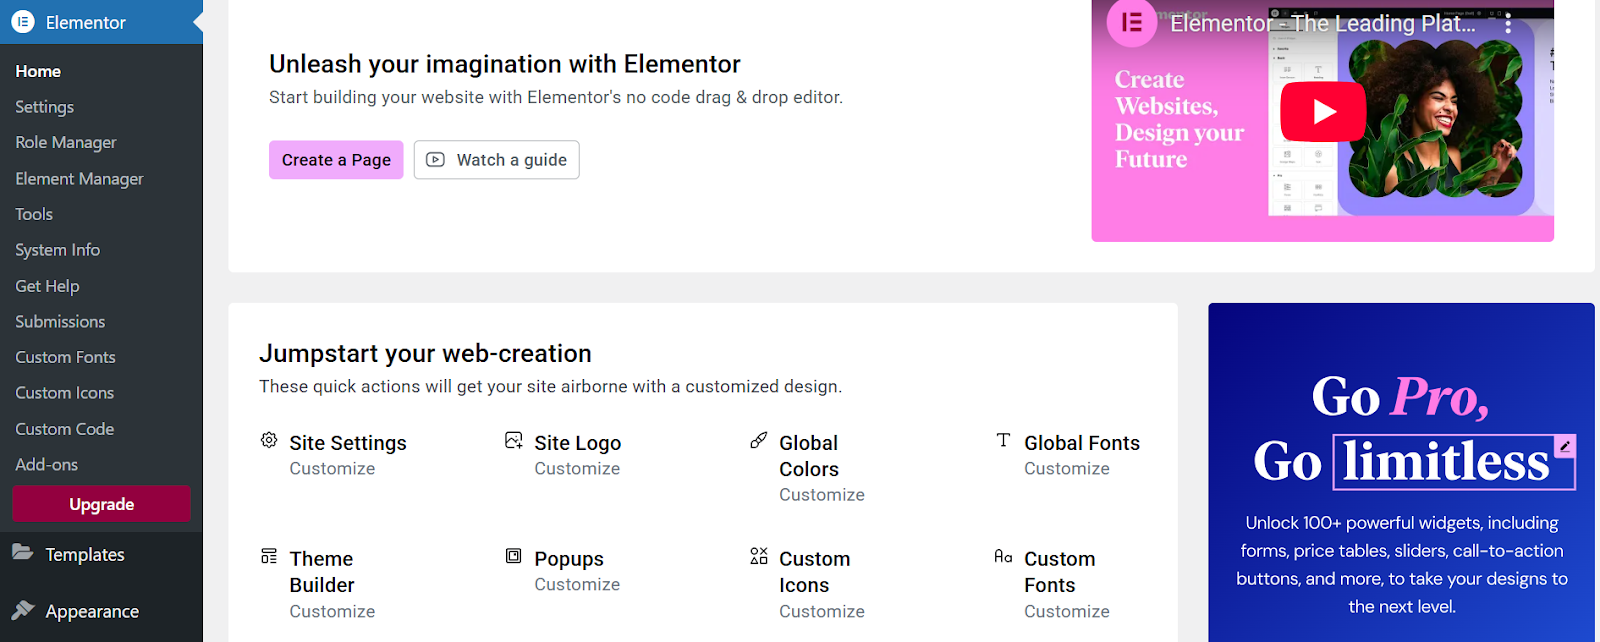Click the Watch a guide button

(497, 160)
